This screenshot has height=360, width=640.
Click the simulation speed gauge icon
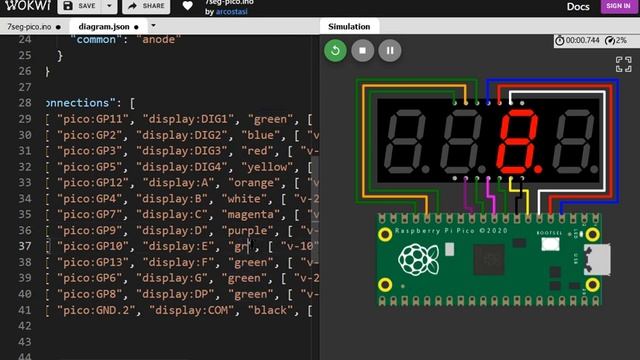(610, 40)
